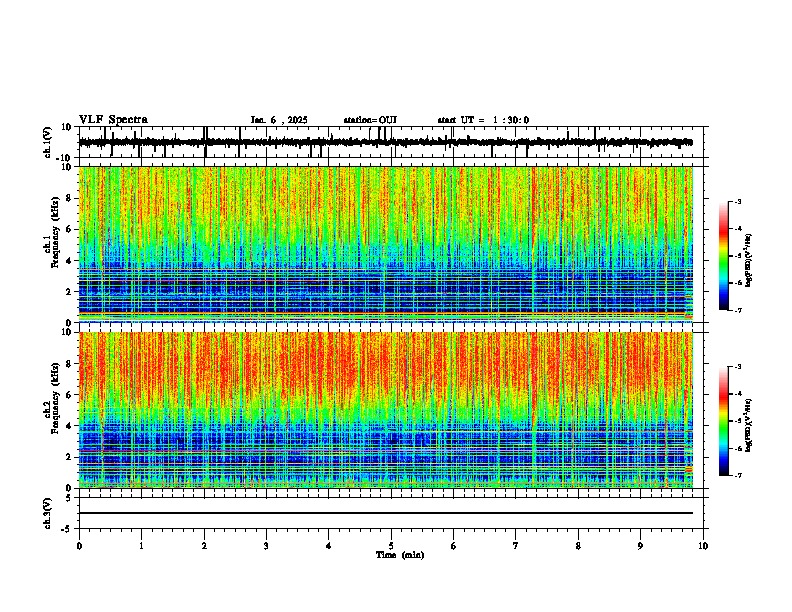The height and width of the screenshot is (612, 792).
Task: Click the strong vertical burst in ch.1 spectrogram past minute 7
Action: click(532, 244)
